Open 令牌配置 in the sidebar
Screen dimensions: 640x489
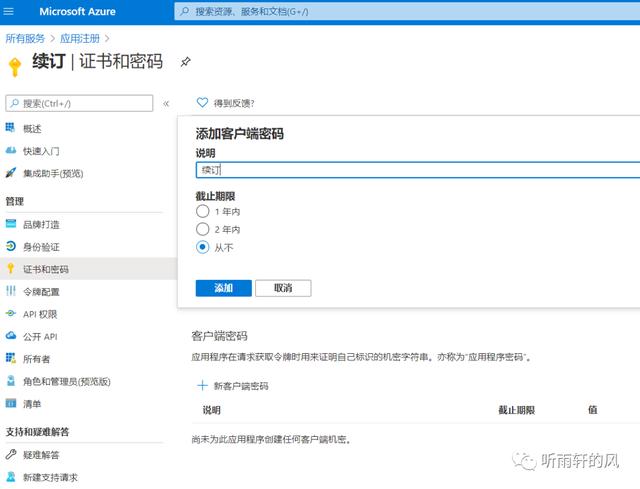pyautogui.click(x=41, y=292)
